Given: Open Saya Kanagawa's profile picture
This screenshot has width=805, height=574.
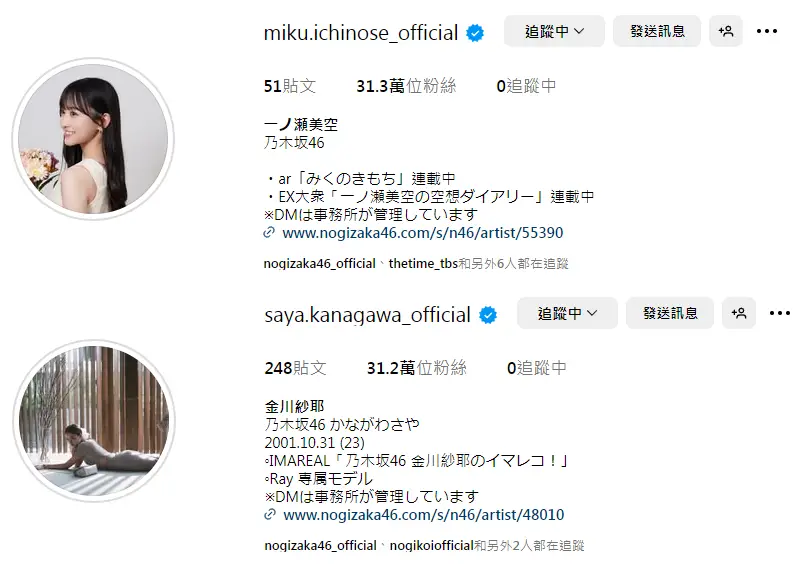Looking at the screenshot, I should (93, 420).
